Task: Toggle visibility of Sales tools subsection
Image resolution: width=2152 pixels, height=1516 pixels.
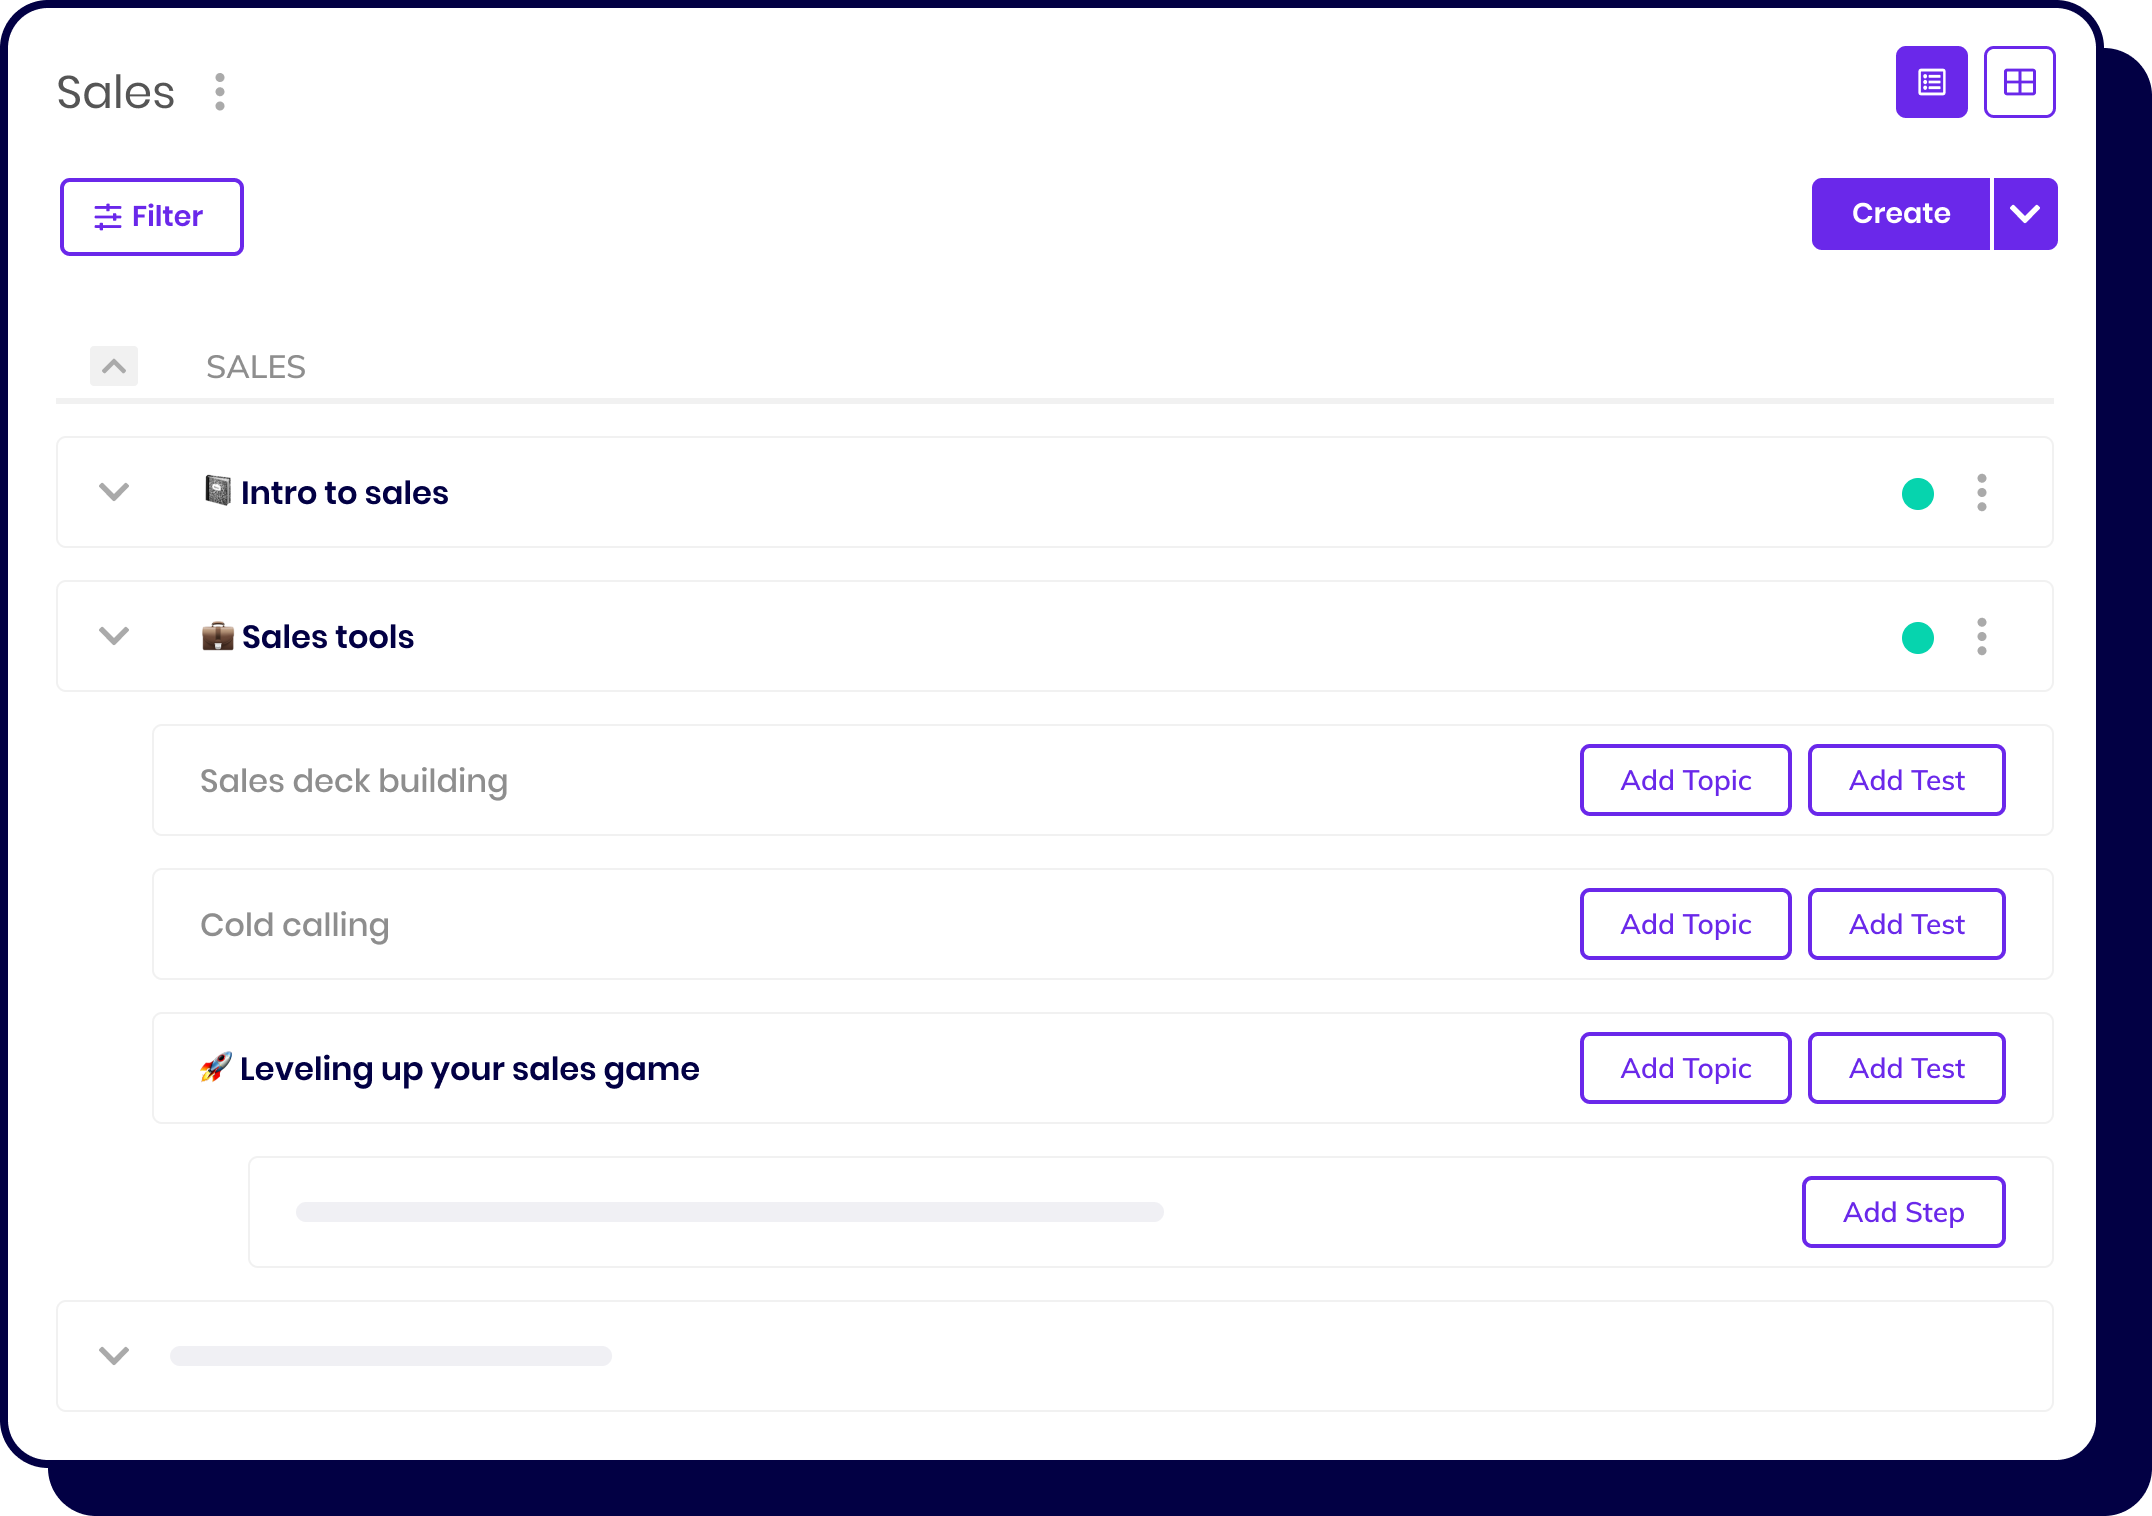Action: point(113,635)
